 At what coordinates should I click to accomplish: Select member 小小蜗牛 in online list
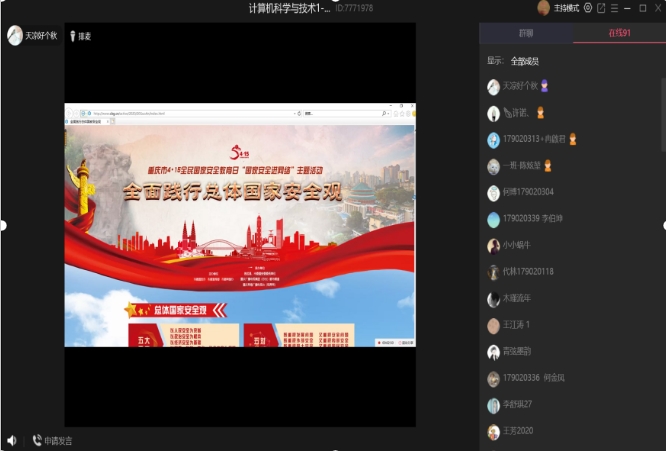[518, 245]
